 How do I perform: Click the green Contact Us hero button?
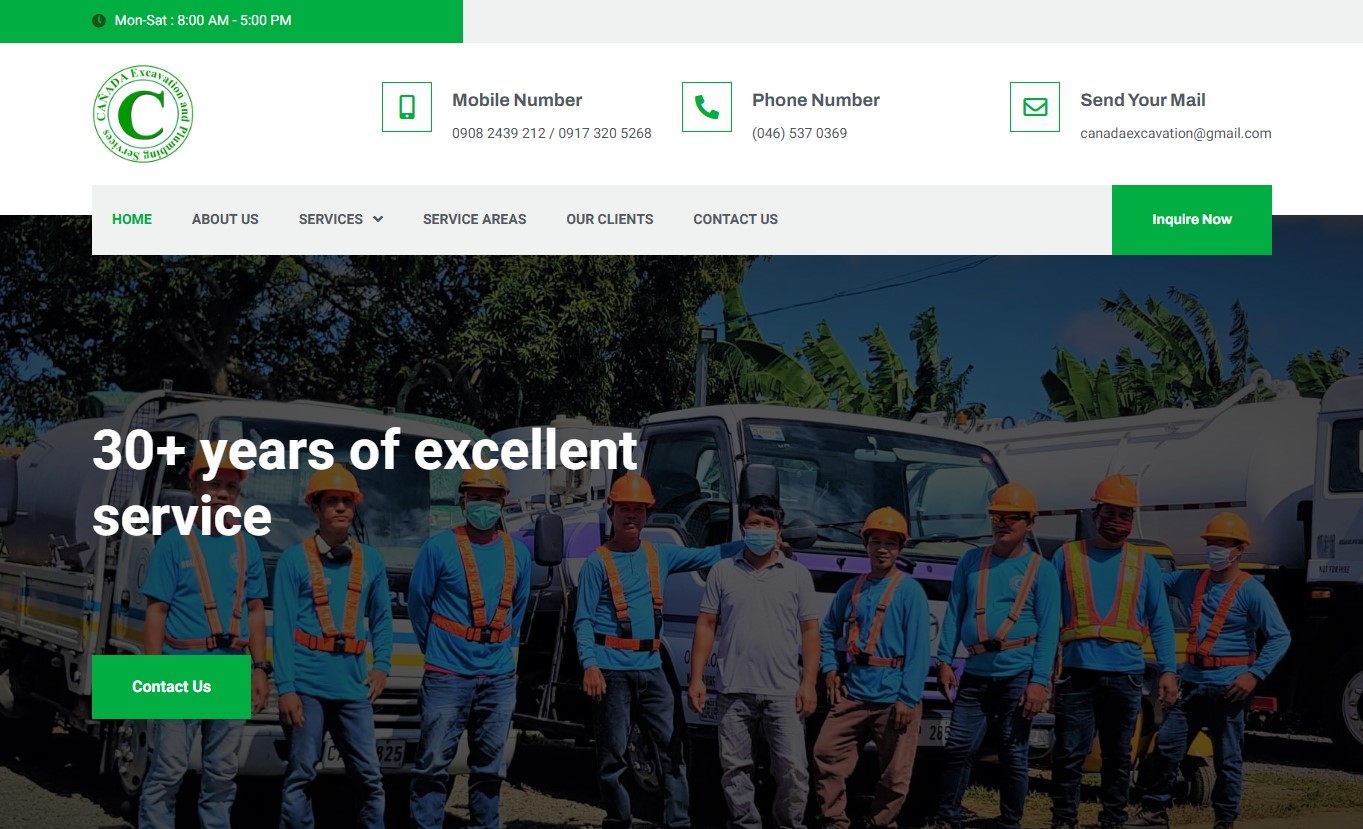click(x=171, y=687)
